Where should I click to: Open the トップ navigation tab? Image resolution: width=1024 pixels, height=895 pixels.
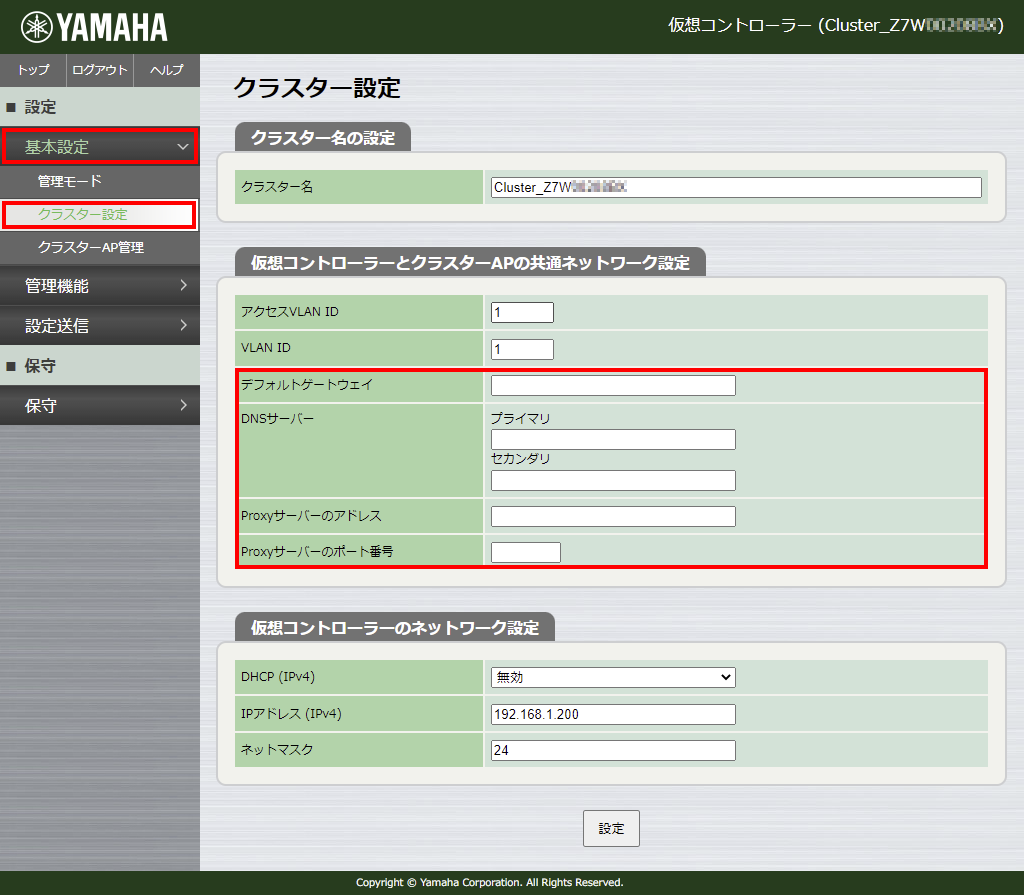pyautogui.click(x=33, y=70)
